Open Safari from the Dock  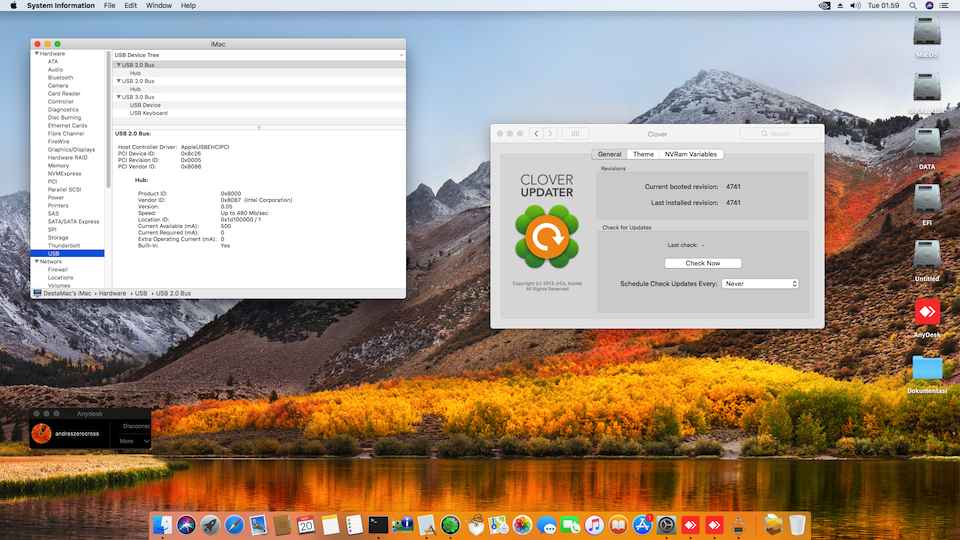[x=234, y=525]
